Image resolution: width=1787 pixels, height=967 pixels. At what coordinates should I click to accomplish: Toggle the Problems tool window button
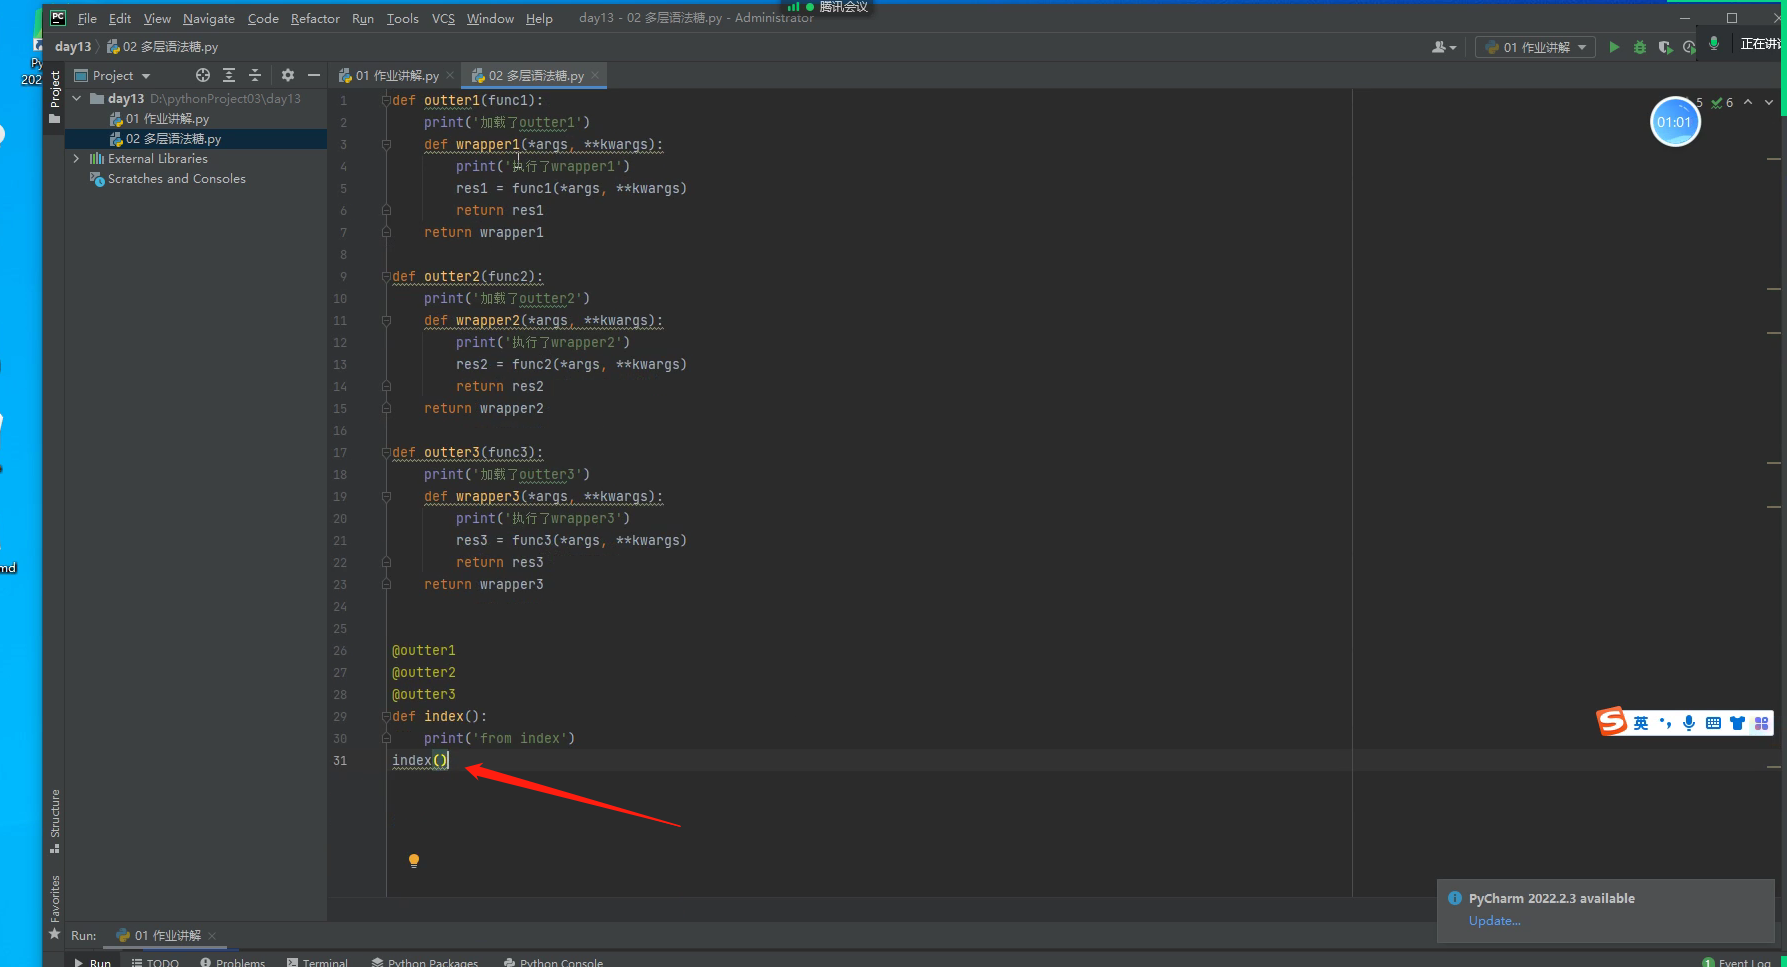pos(233,962)
